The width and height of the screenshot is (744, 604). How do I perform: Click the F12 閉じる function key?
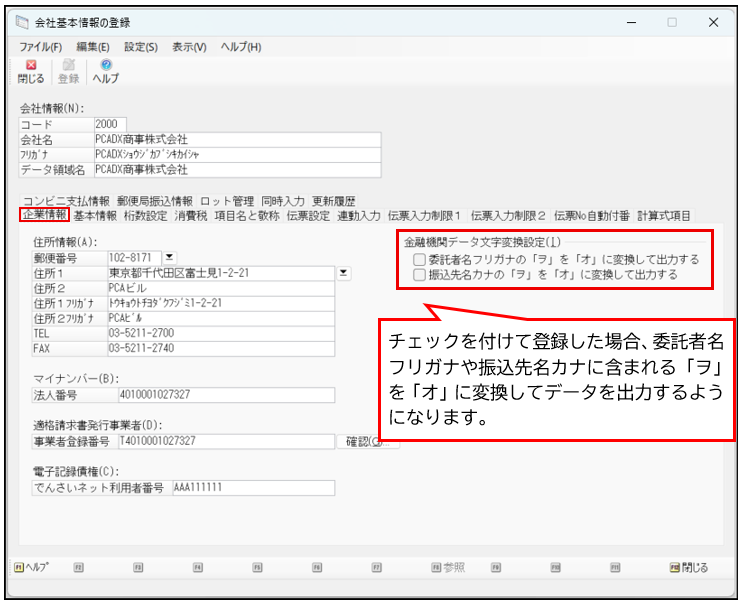point(688,567)
